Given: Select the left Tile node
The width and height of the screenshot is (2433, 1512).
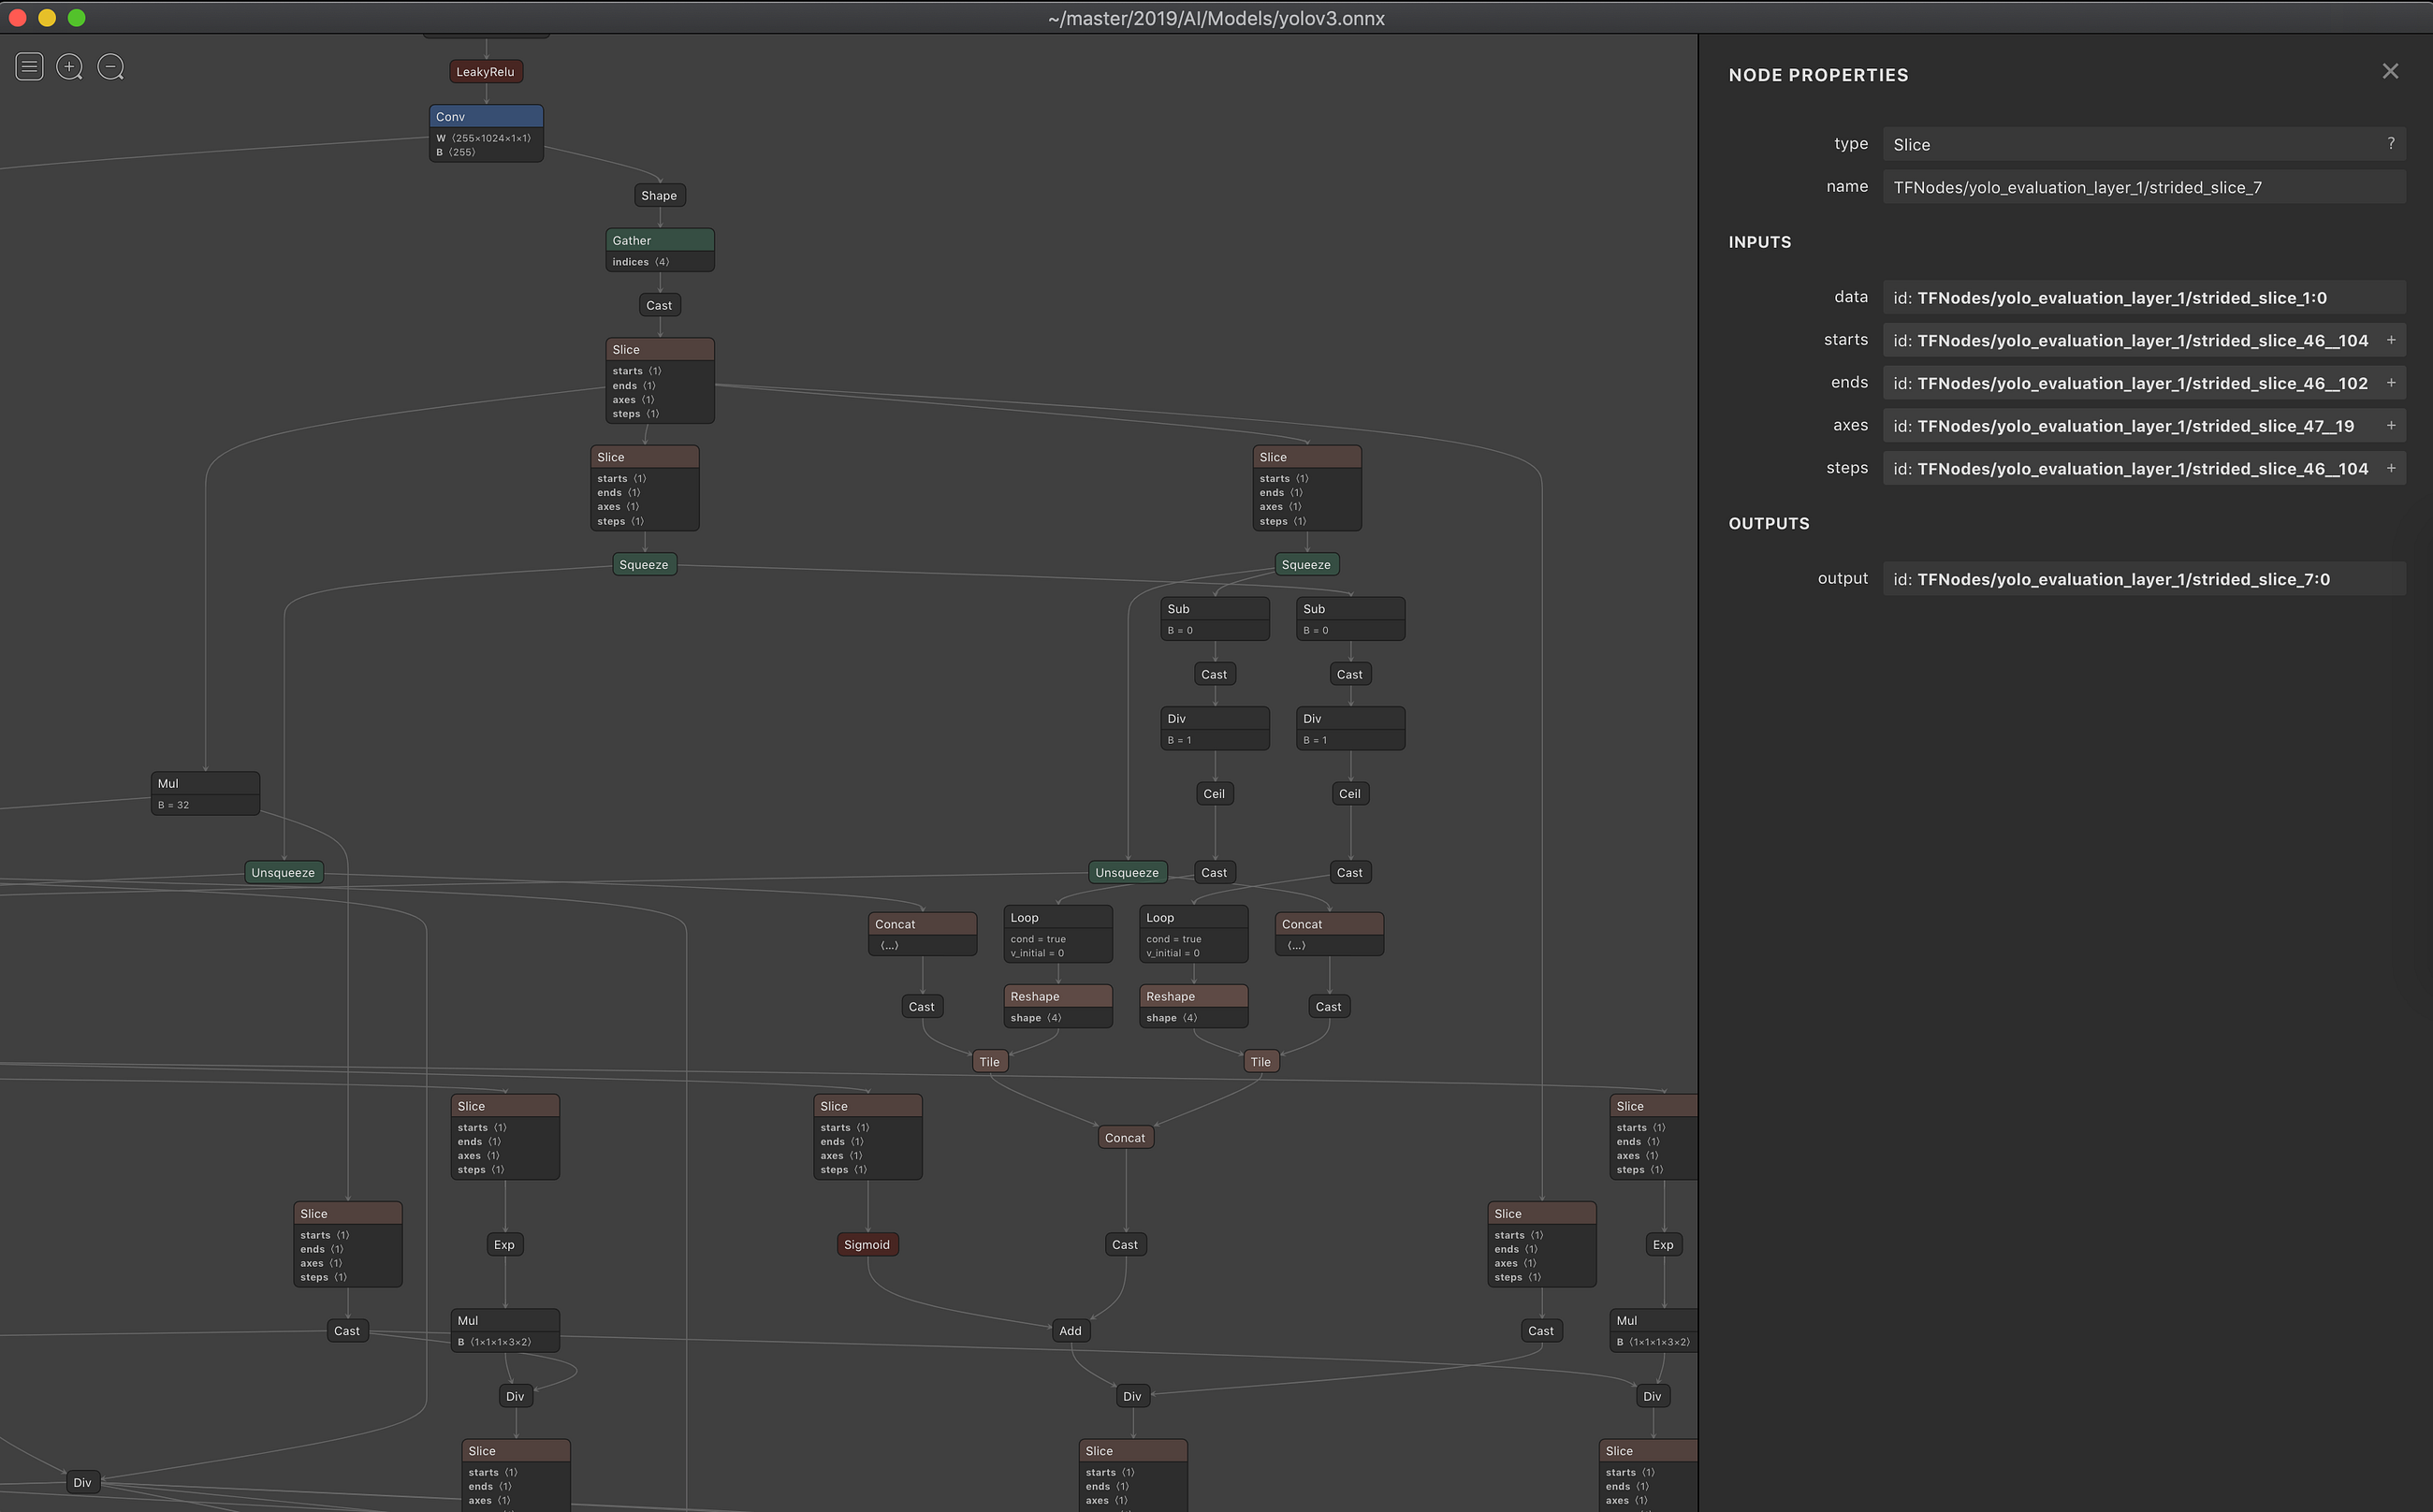Looking at the screenshot, I should 989,1062.
